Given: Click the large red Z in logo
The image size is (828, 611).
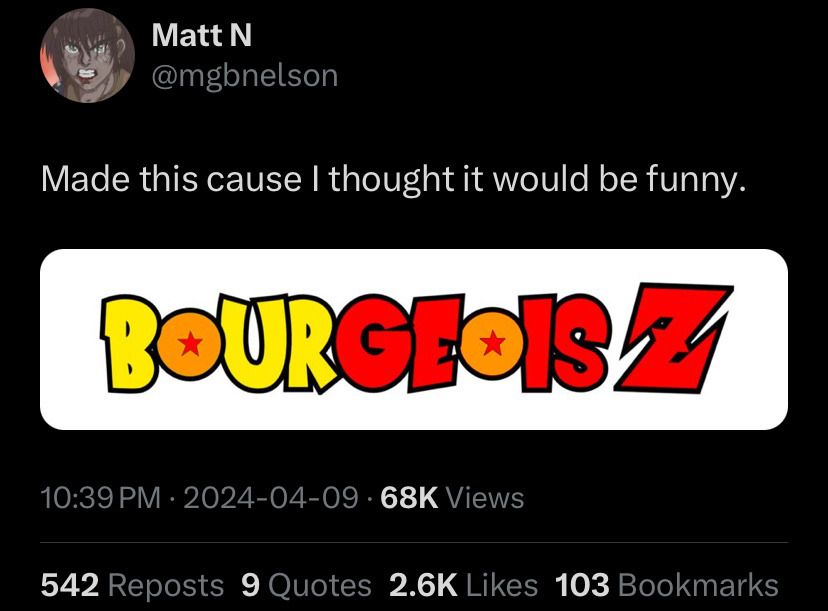Looking at the screenshot, I should pyautogui.click(x=673, y=338).
